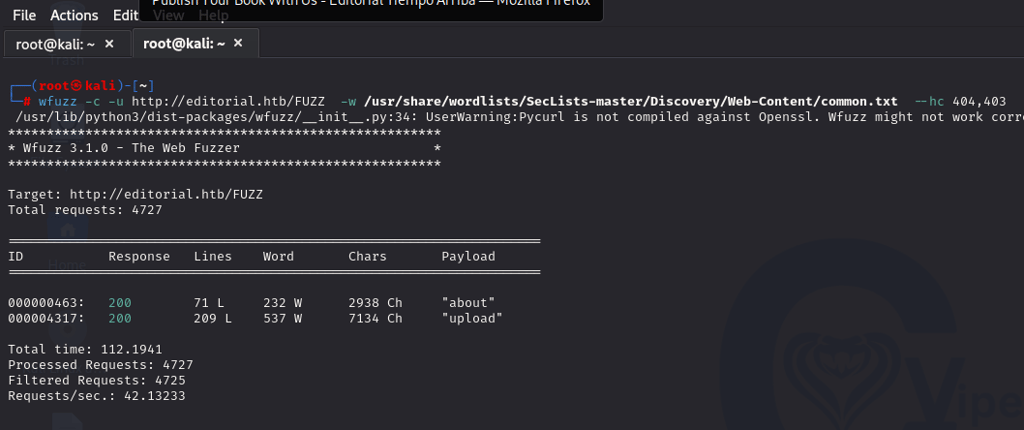Viewport: 1024px width, 430px height.
Task: Click the 200 response for upload
Action: (x=120, y=318)
